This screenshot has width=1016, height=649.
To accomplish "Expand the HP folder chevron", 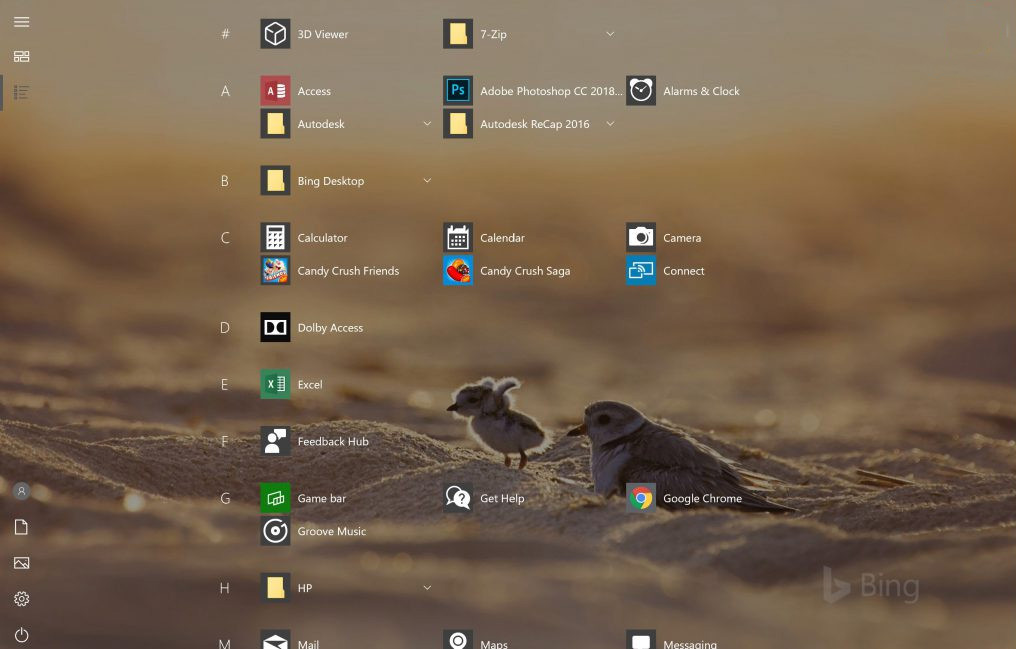I will pos(427,588).
